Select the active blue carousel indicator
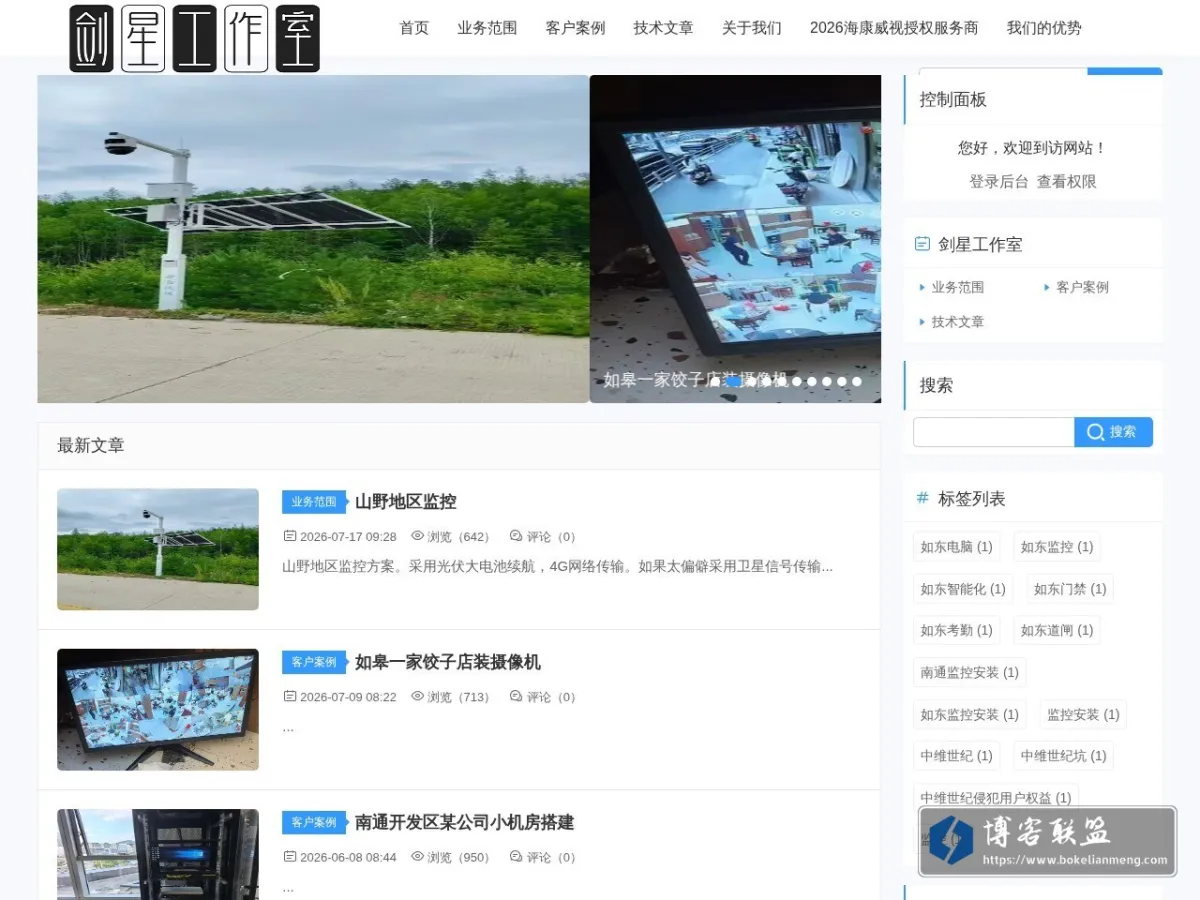The width and height of the screenshot is (1200, 900). pyautogui.click(x=734, y=381)
